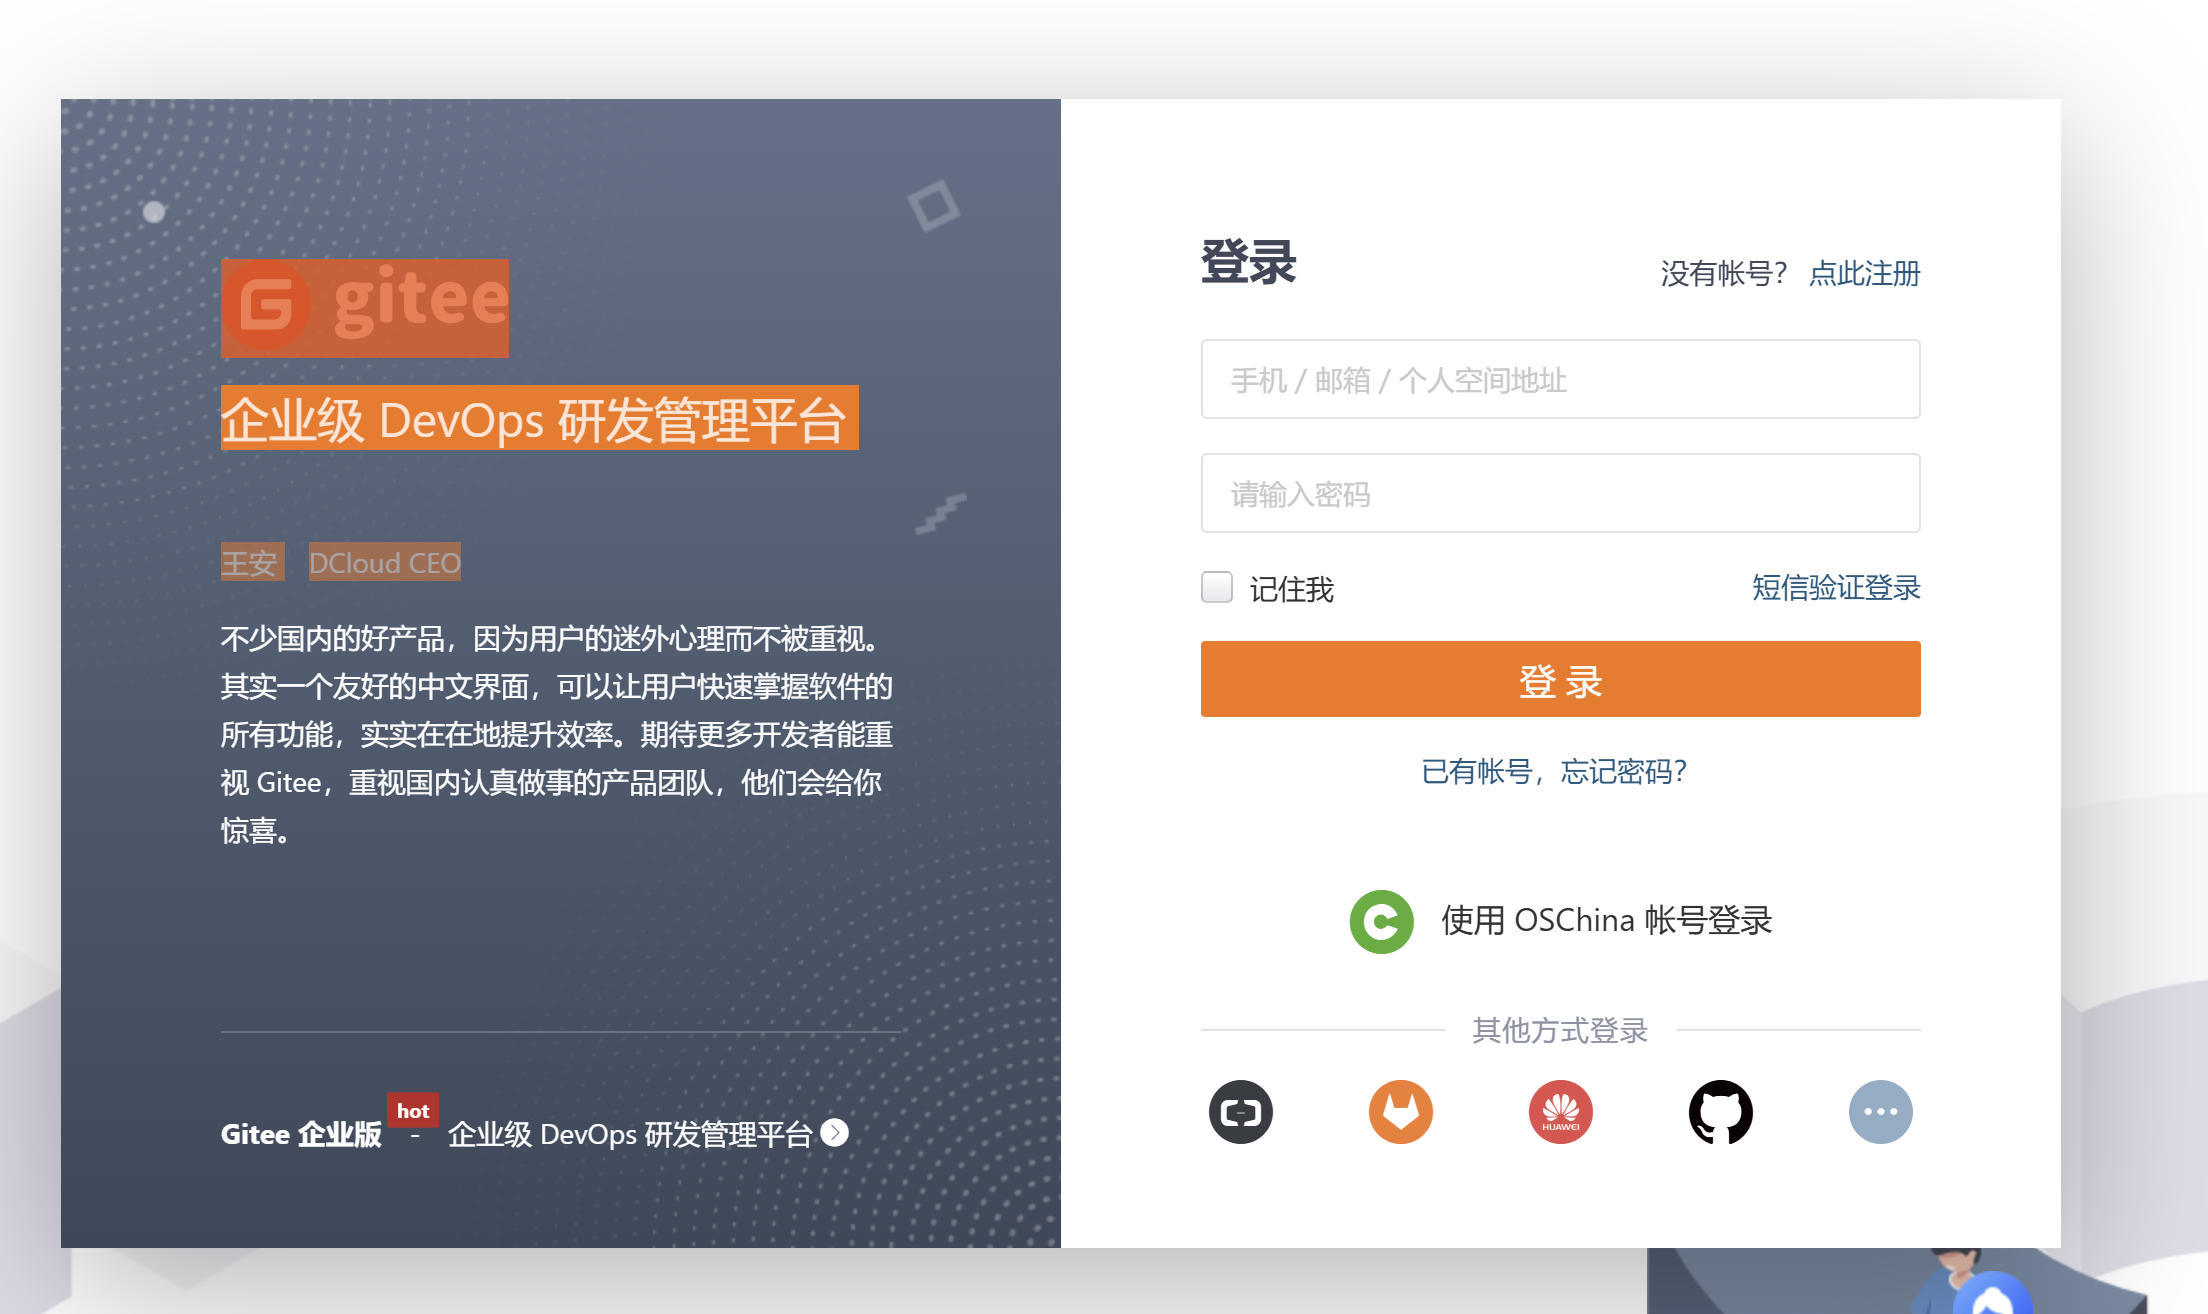2208x1314 pixels.
Task: Focus the 手机 / 邮箱 / 个人空间地址 field
Action: point(1560,379)
